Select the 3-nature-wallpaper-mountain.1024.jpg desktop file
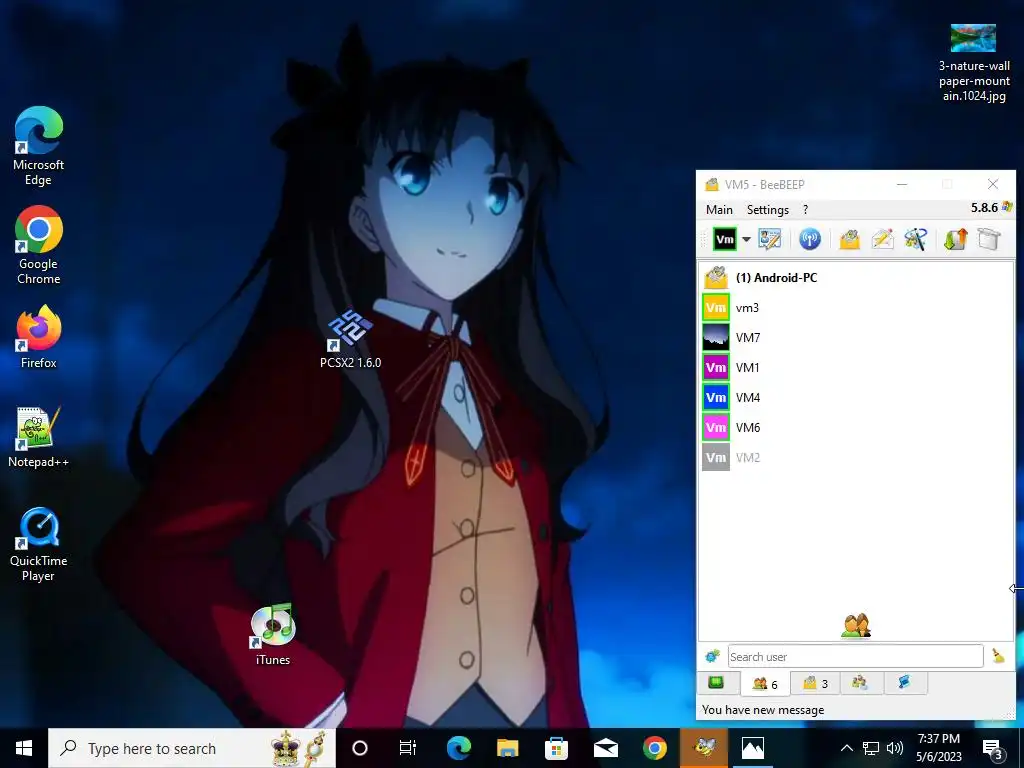Screen dimensions: 1024x768 pos(974,63)
